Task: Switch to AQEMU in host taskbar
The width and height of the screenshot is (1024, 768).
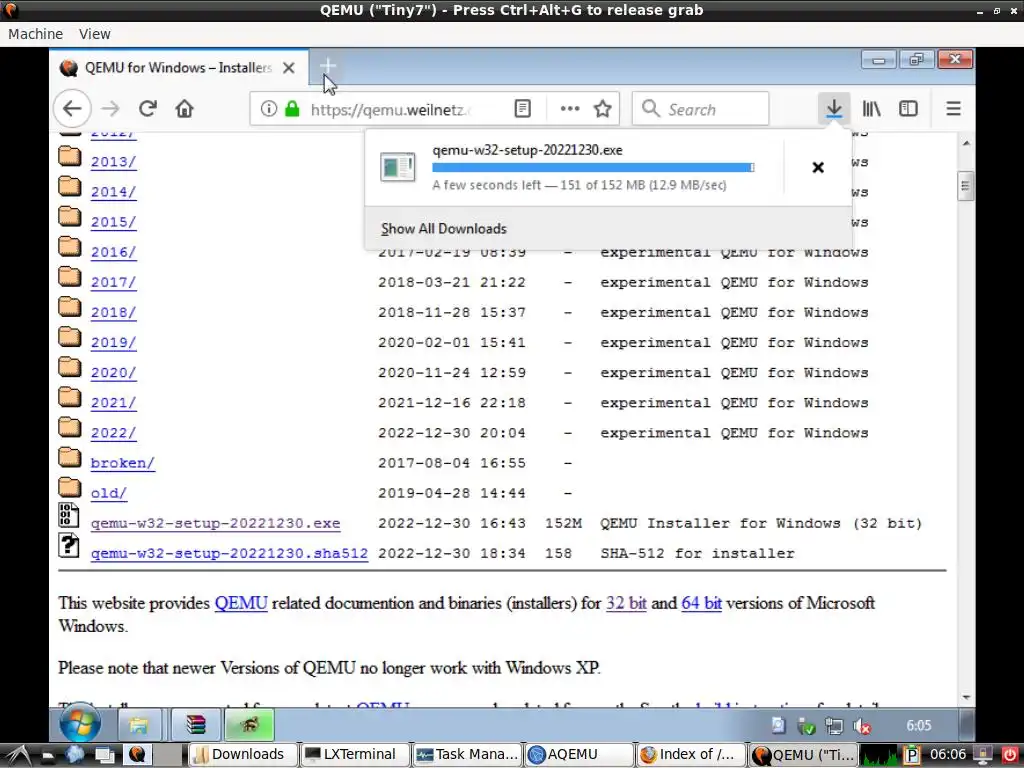Action: pyautogui.click(x=580, y=755)
